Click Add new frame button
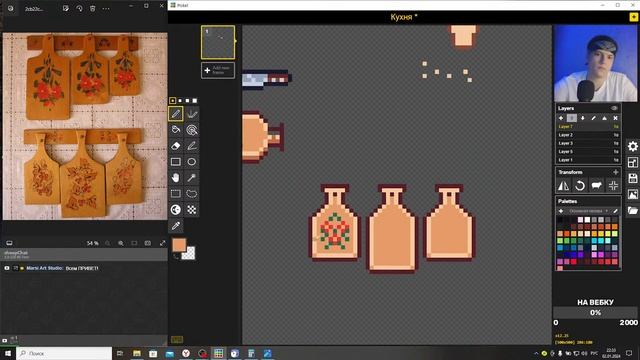The height and width of the screenshot is (360, 640). [218, 70]
